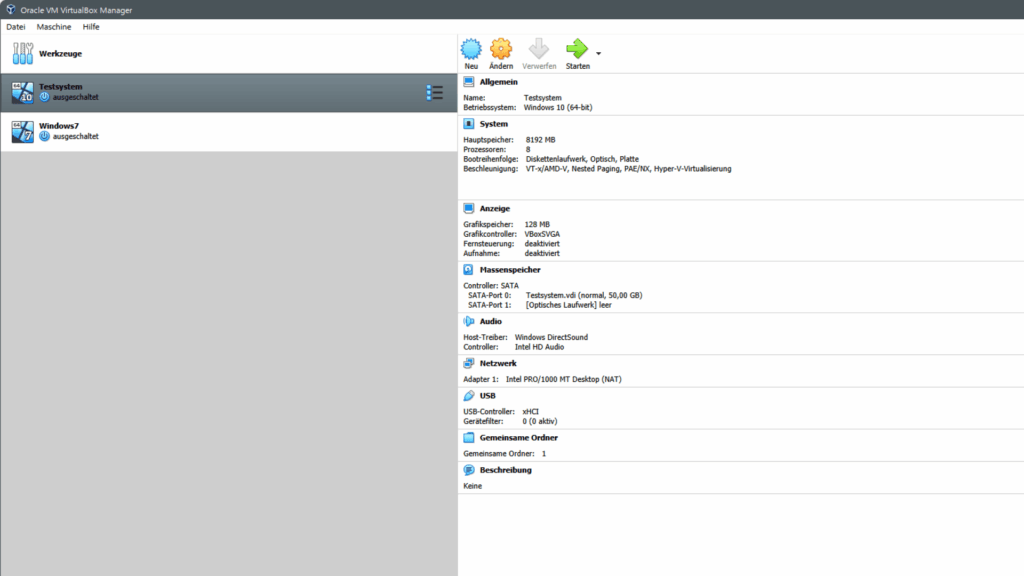Click the Netzwerk section icon
The height and width of the screenshot is (576, 1024).
click(469, 363)
